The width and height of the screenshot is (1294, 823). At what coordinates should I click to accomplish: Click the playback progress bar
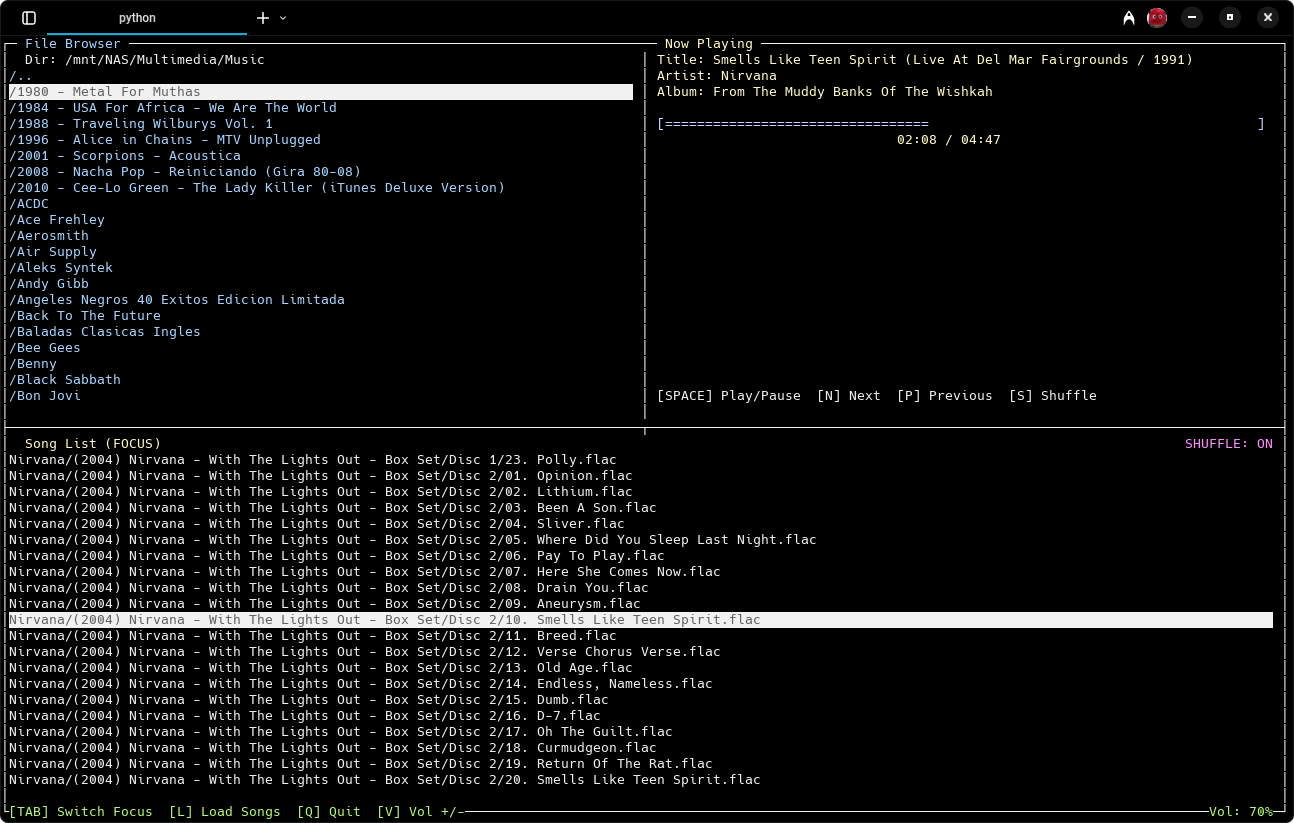(961, 124)
